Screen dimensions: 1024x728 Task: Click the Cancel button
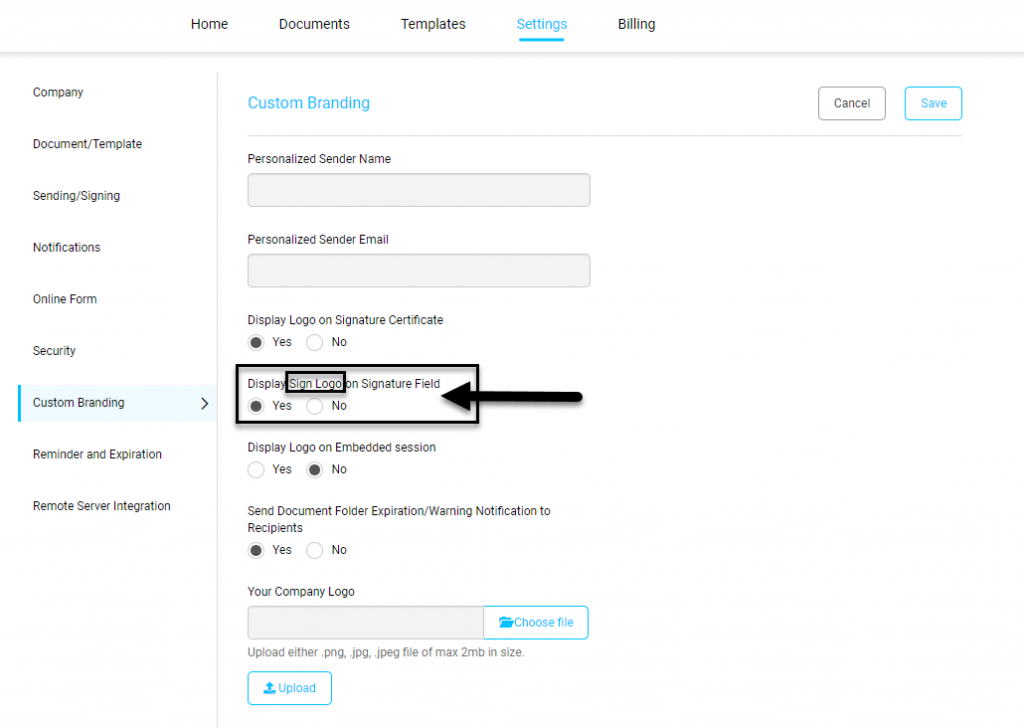(x=852, y=103)
